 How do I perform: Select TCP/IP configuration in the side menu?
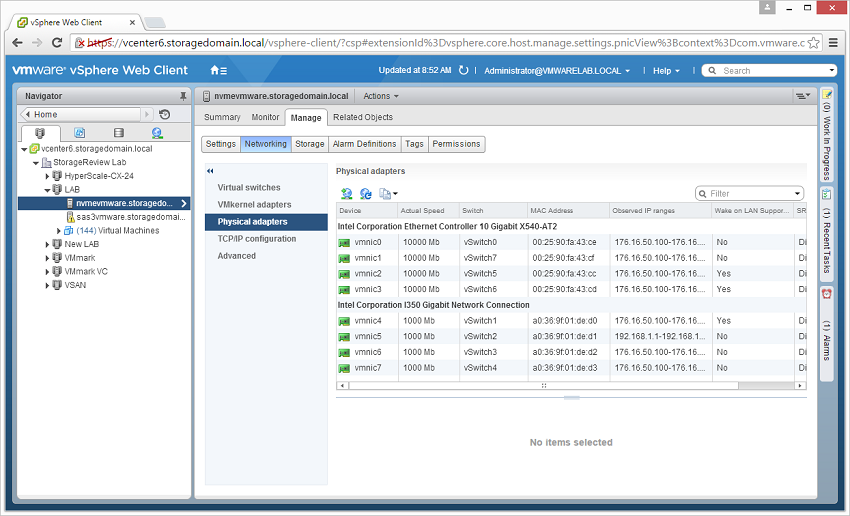(x=256, y=239)
